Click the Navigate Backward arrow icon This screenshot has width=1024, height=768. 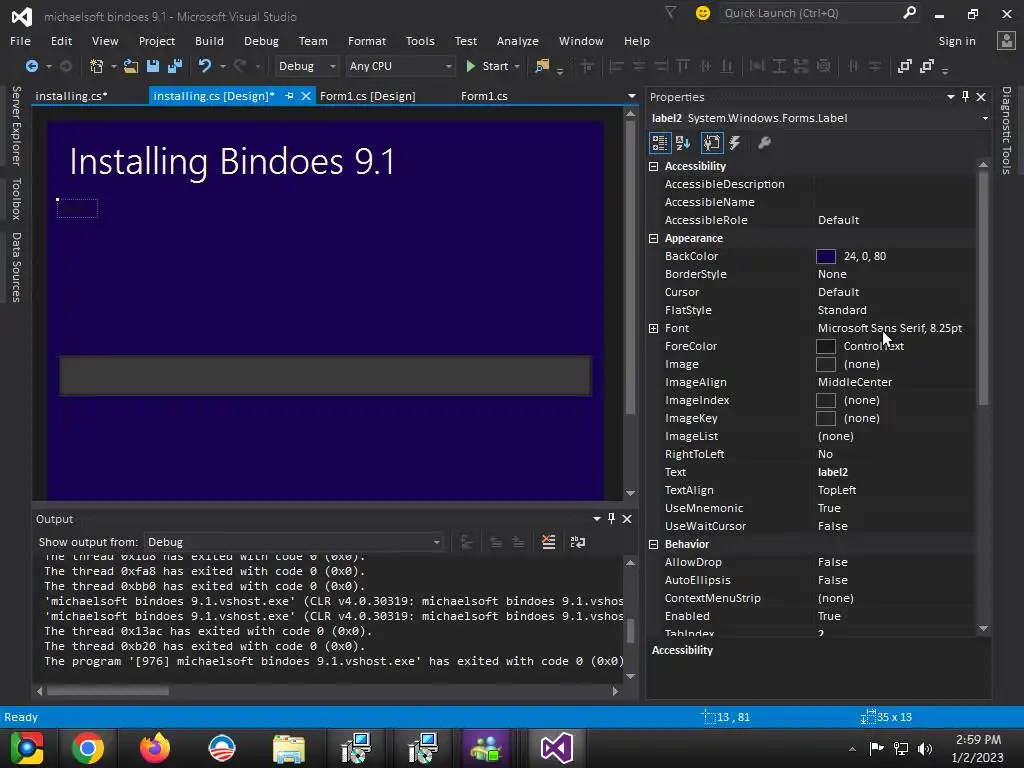pyautogui.click(x=31, y=66)
